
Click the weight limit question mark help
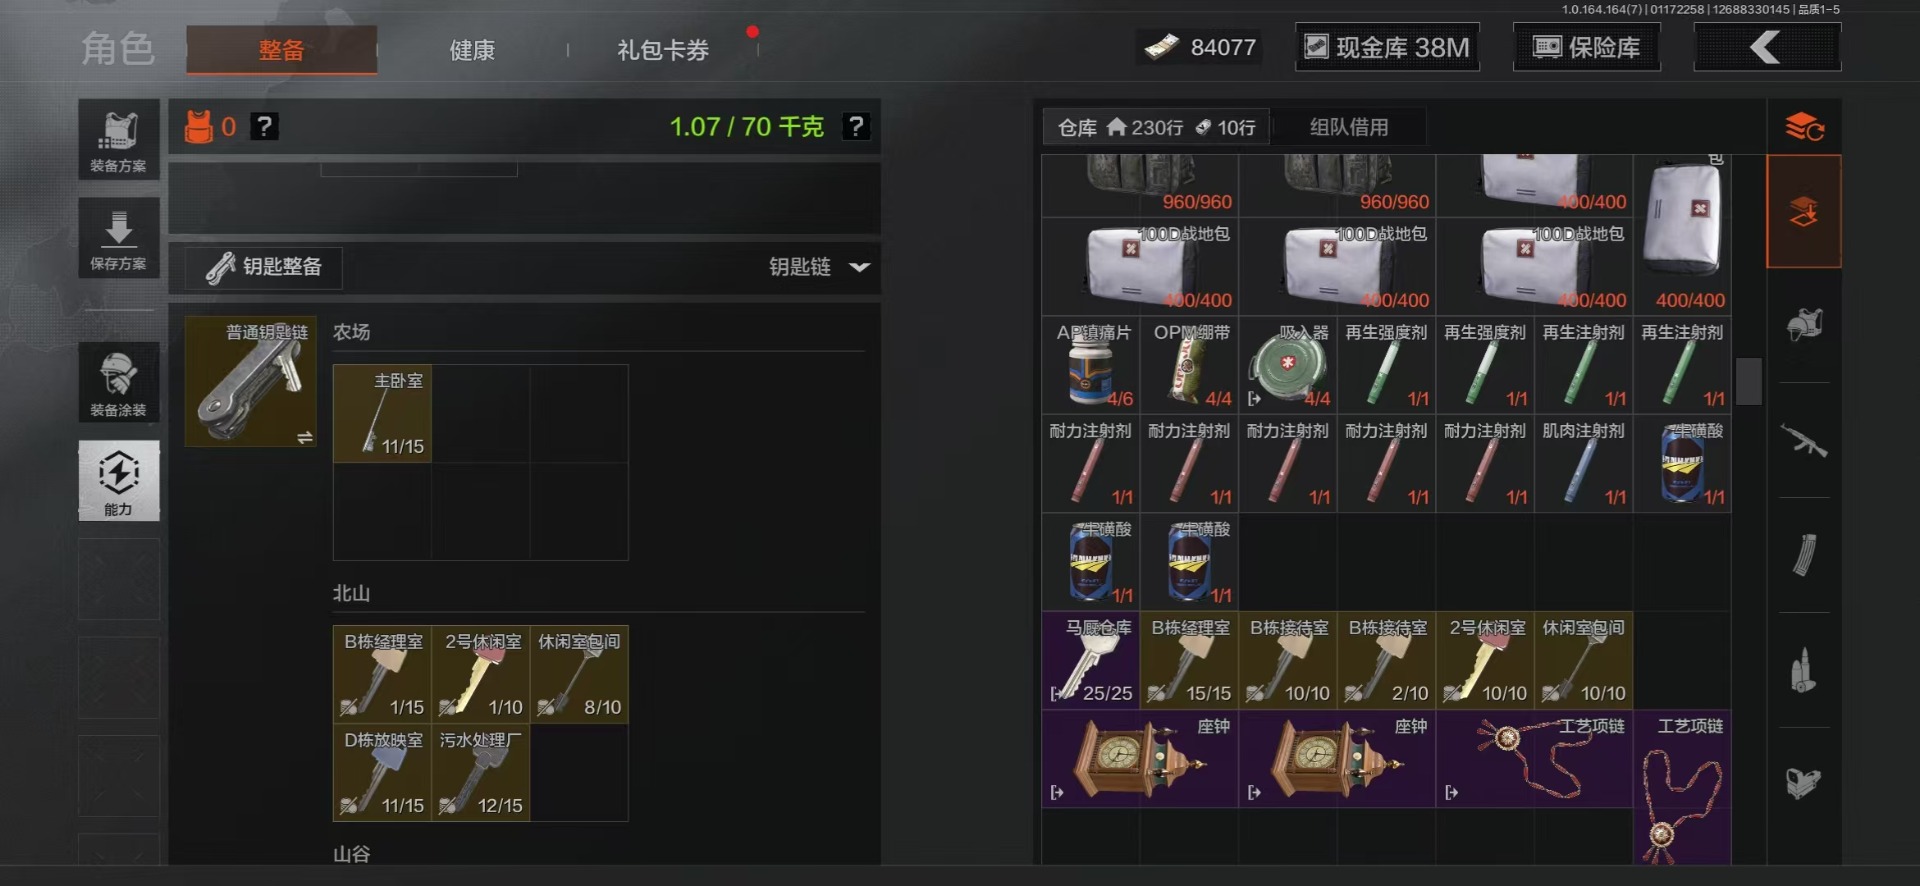coord(856,127)
